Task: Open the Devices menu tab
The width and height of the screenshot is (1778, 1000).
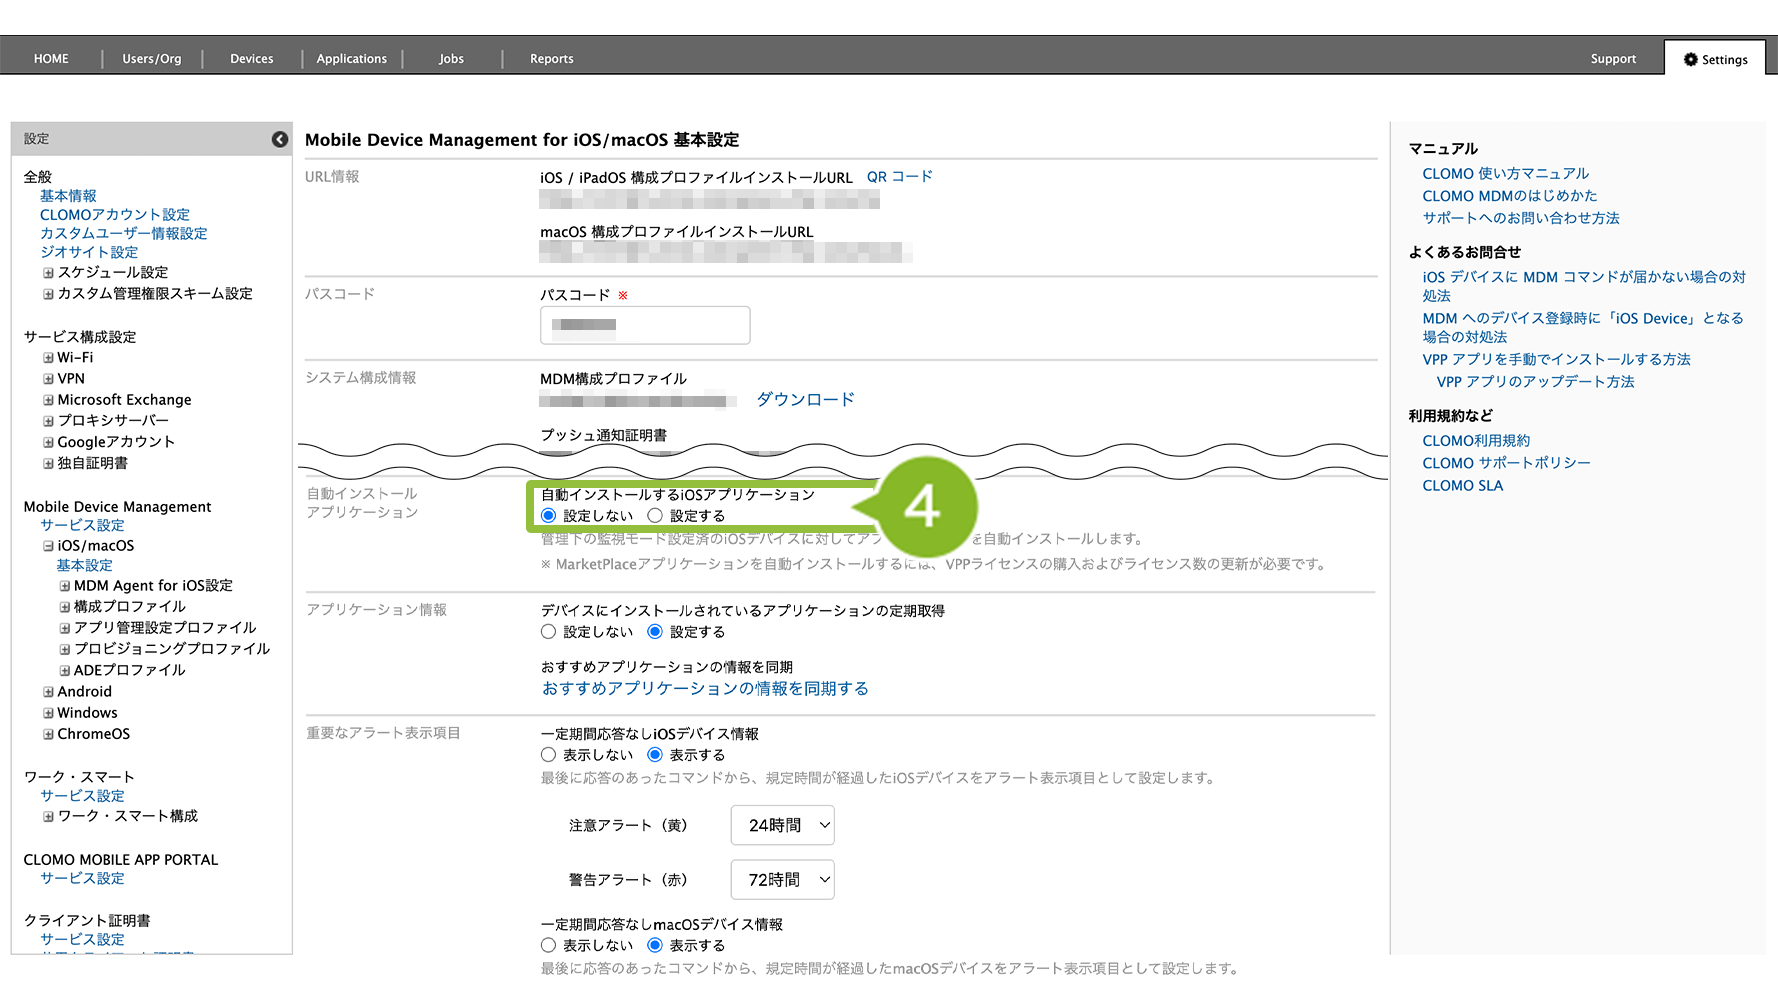Action: pos(251,59)
